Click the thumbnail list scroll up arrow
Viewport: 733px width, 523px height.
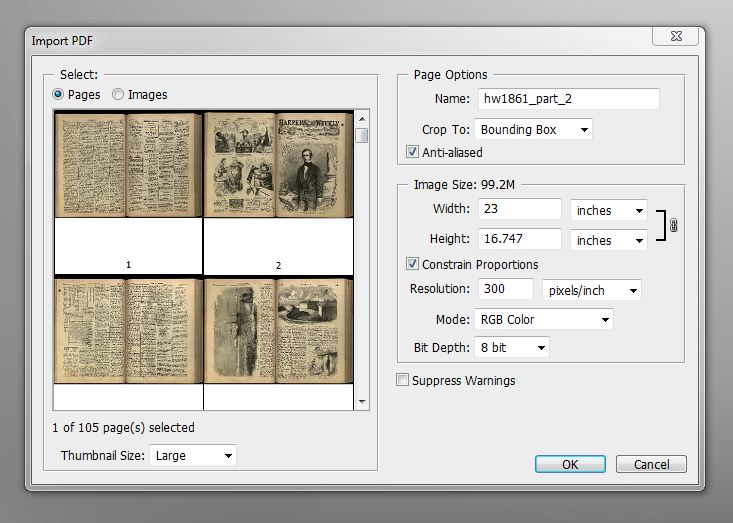coord(362,119)
